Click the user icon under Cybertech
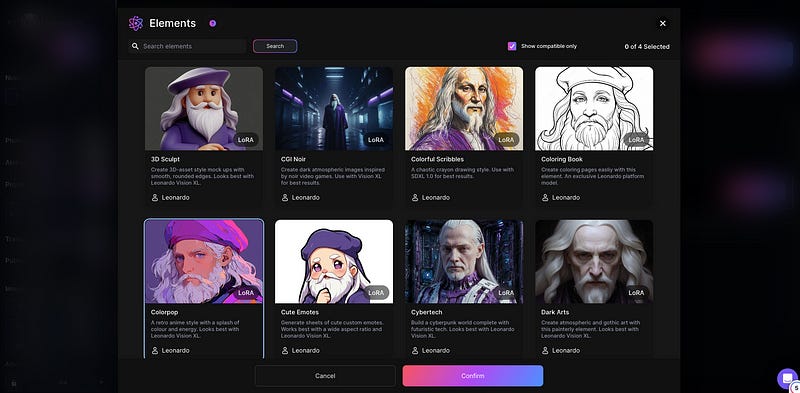The height and width of the screenshot is (393, 800). [x=415, y=351]
